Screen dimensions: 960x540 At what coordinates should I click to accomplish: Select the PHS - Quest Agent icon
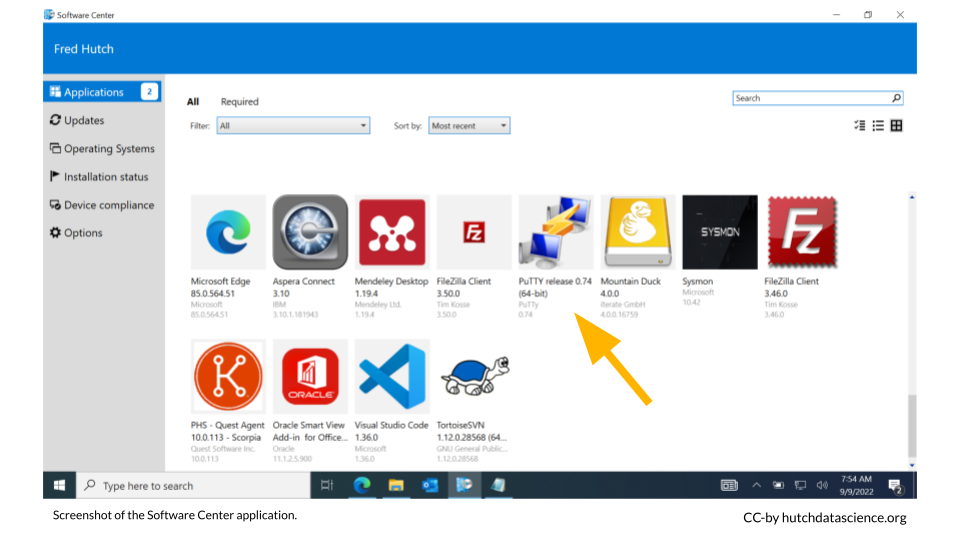point(228,376)
